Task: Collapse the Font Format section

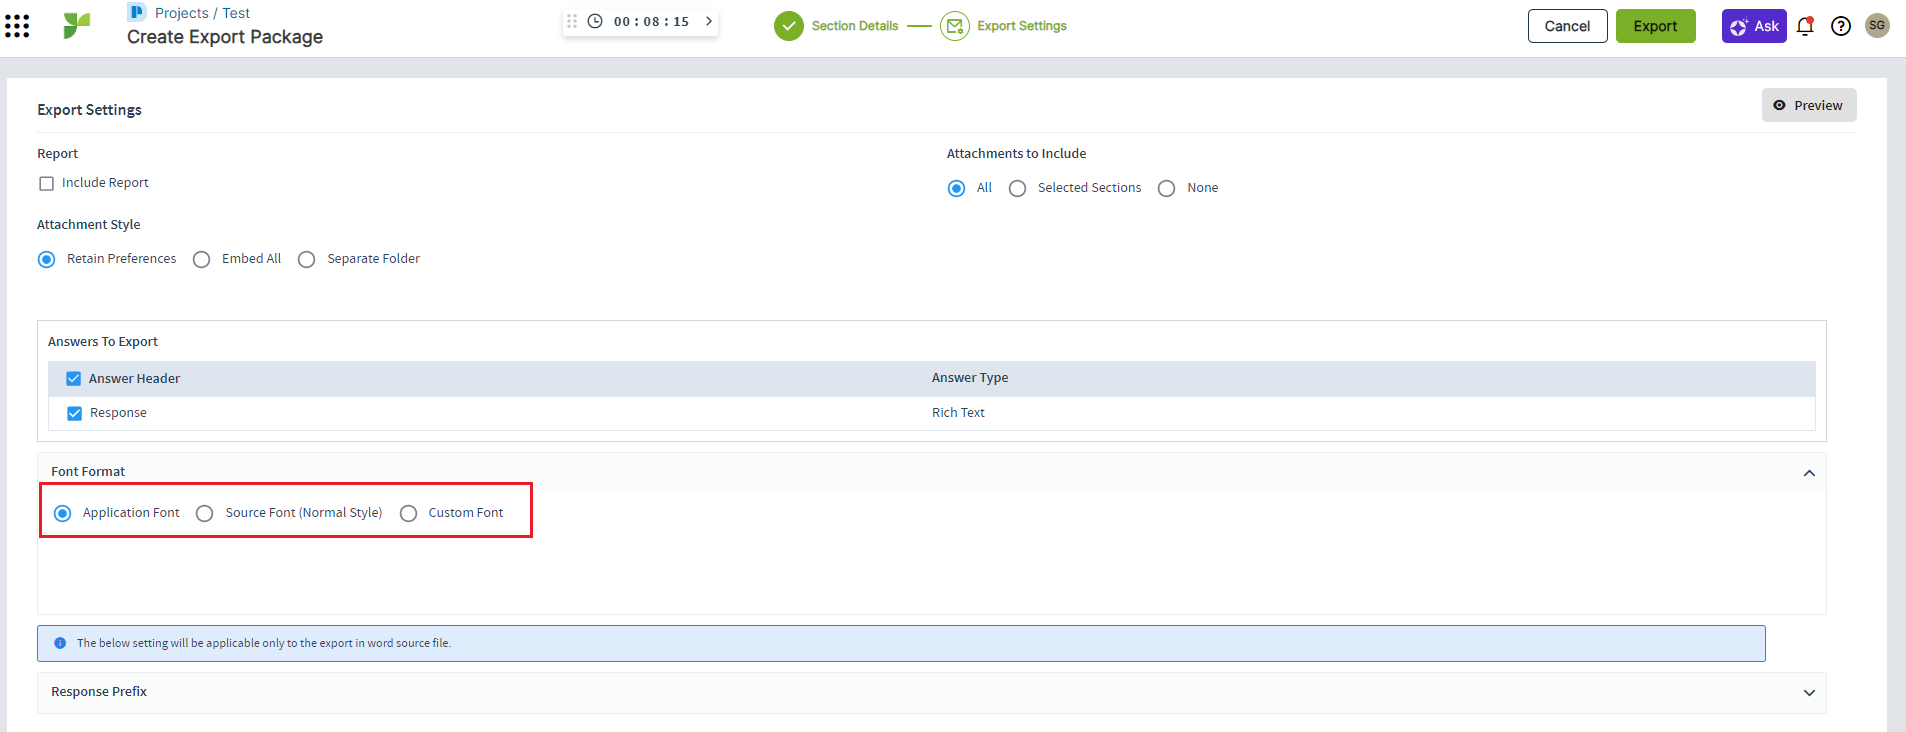Action: click(x=1809, y=473)
